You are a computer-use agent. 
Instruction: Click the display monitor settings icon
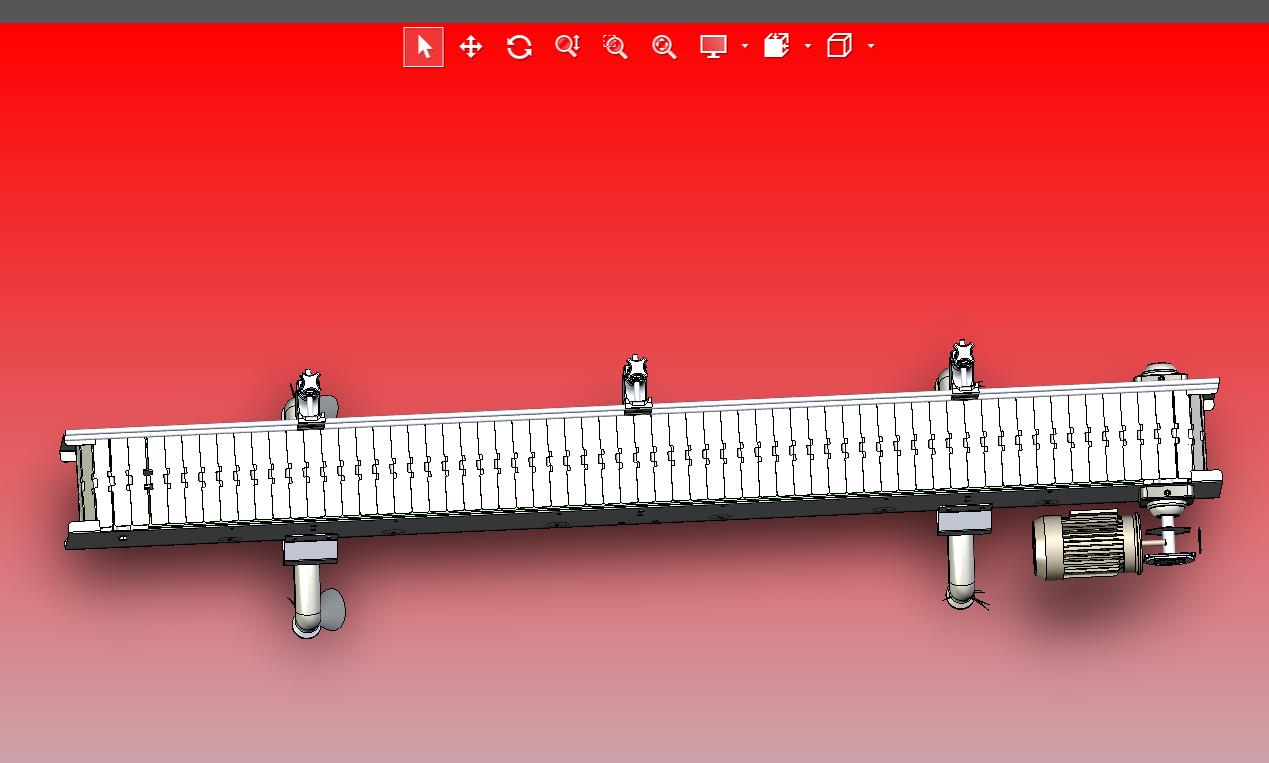pyautogui.click(x=713, y=47)
